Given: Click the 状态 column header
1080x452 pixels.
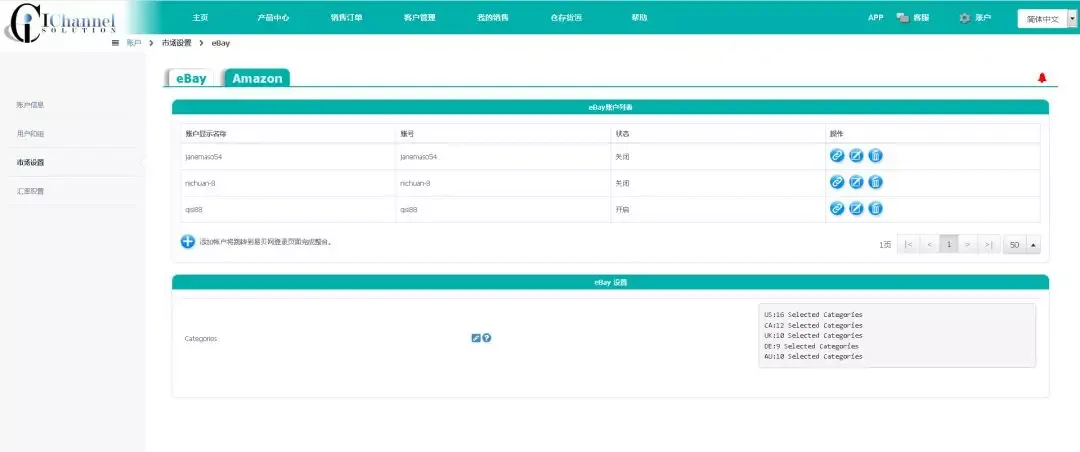Looking at the screenshot, I should click(621, 133).
